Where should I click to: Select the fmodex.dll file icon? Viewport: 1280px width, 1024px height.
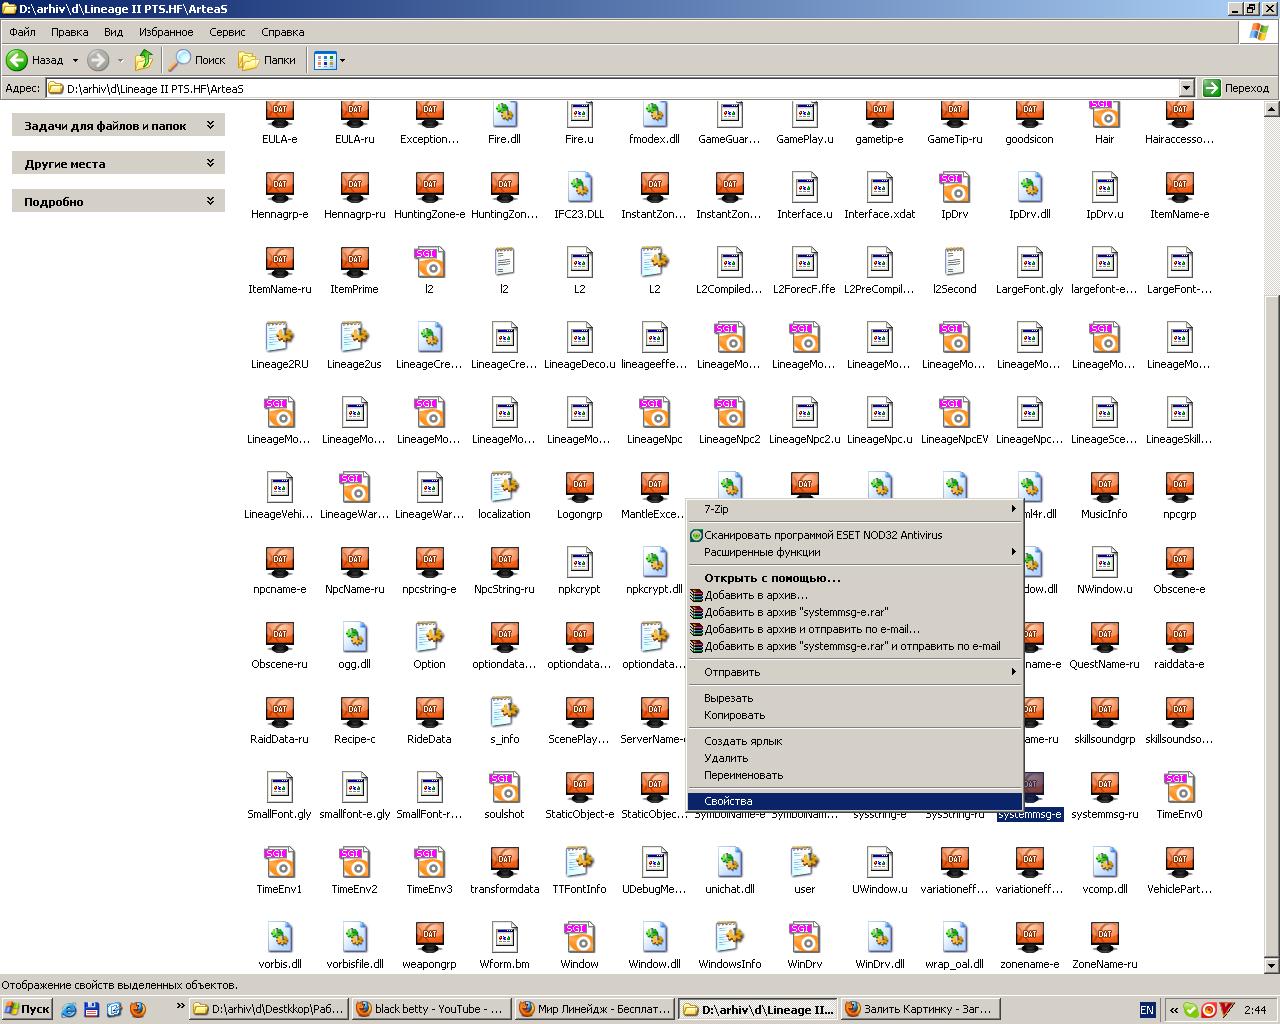654,114
